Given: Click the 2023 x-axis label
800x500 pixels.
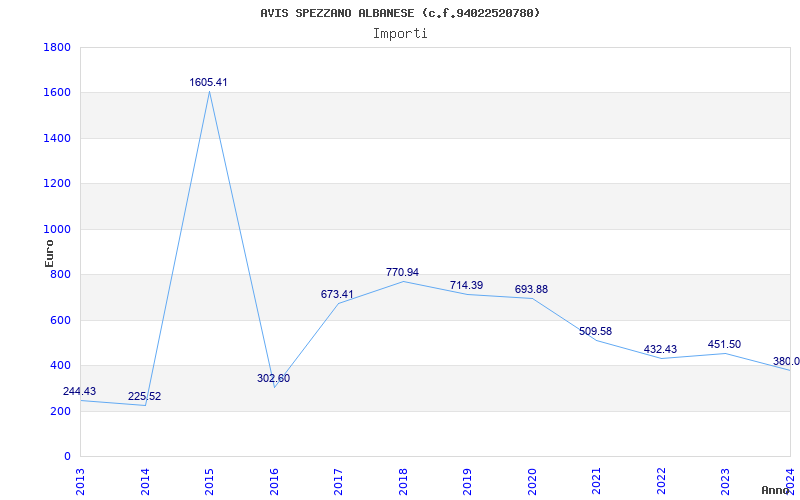Looking at the screenshot, I should pyautogui.click(x=726, y=481).
